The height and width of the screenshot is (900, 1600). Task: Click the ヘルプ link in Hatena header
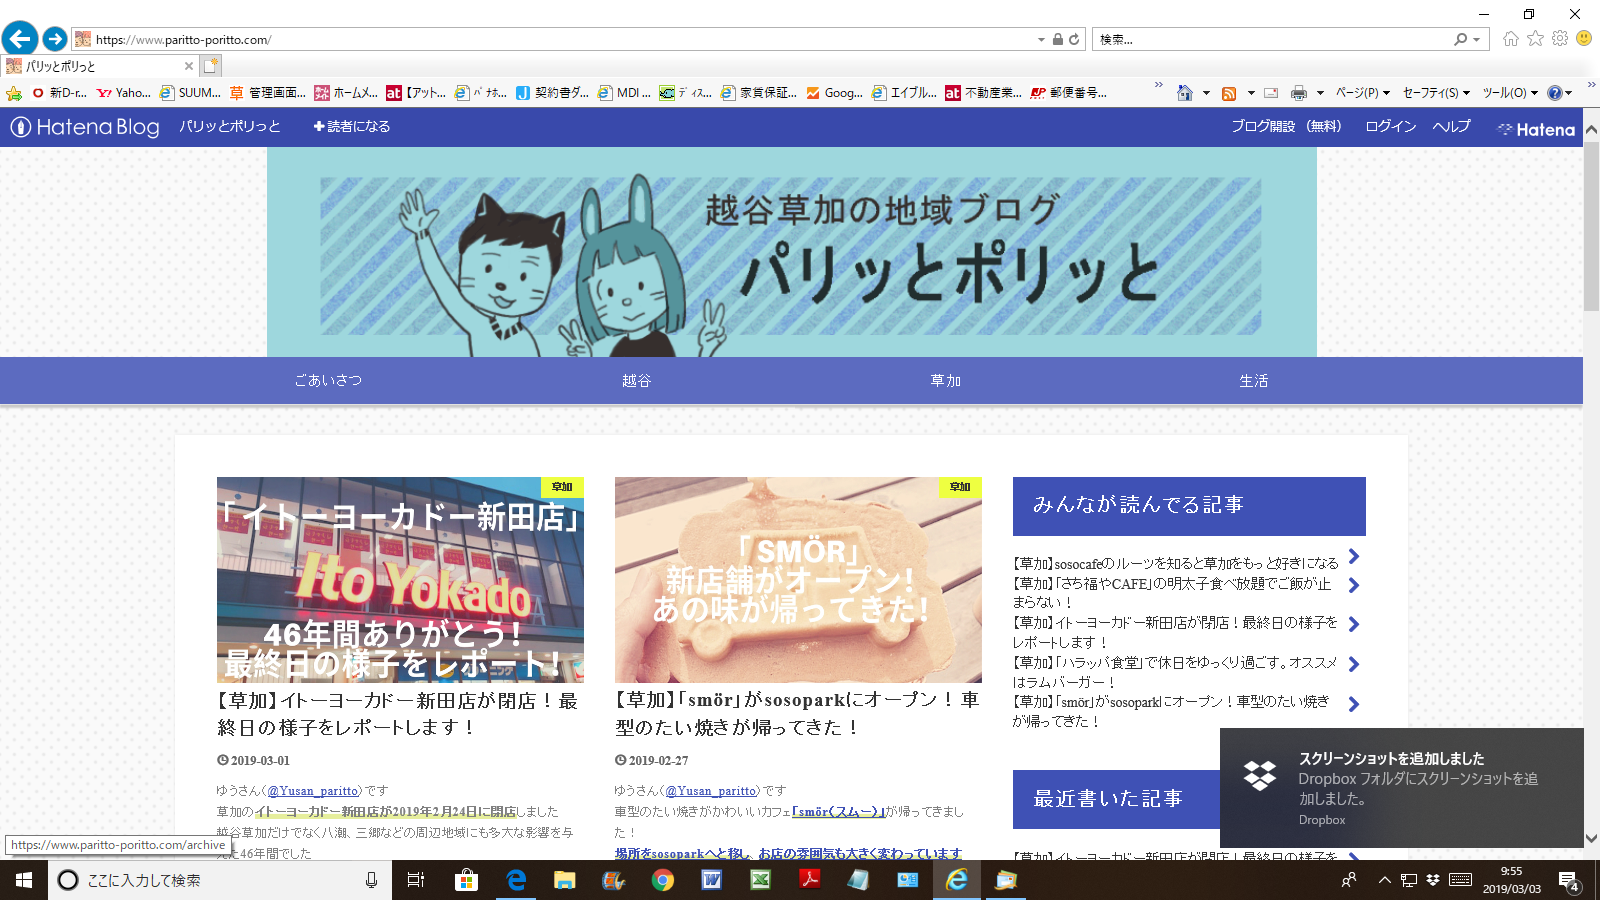[1451, 126]
